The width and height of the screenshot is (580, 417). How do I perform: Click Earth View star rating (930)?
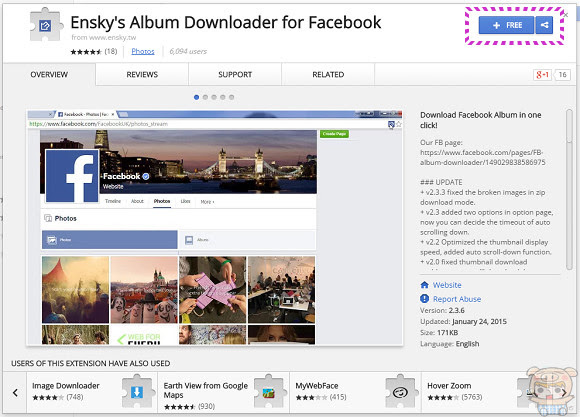pos(189,407)
